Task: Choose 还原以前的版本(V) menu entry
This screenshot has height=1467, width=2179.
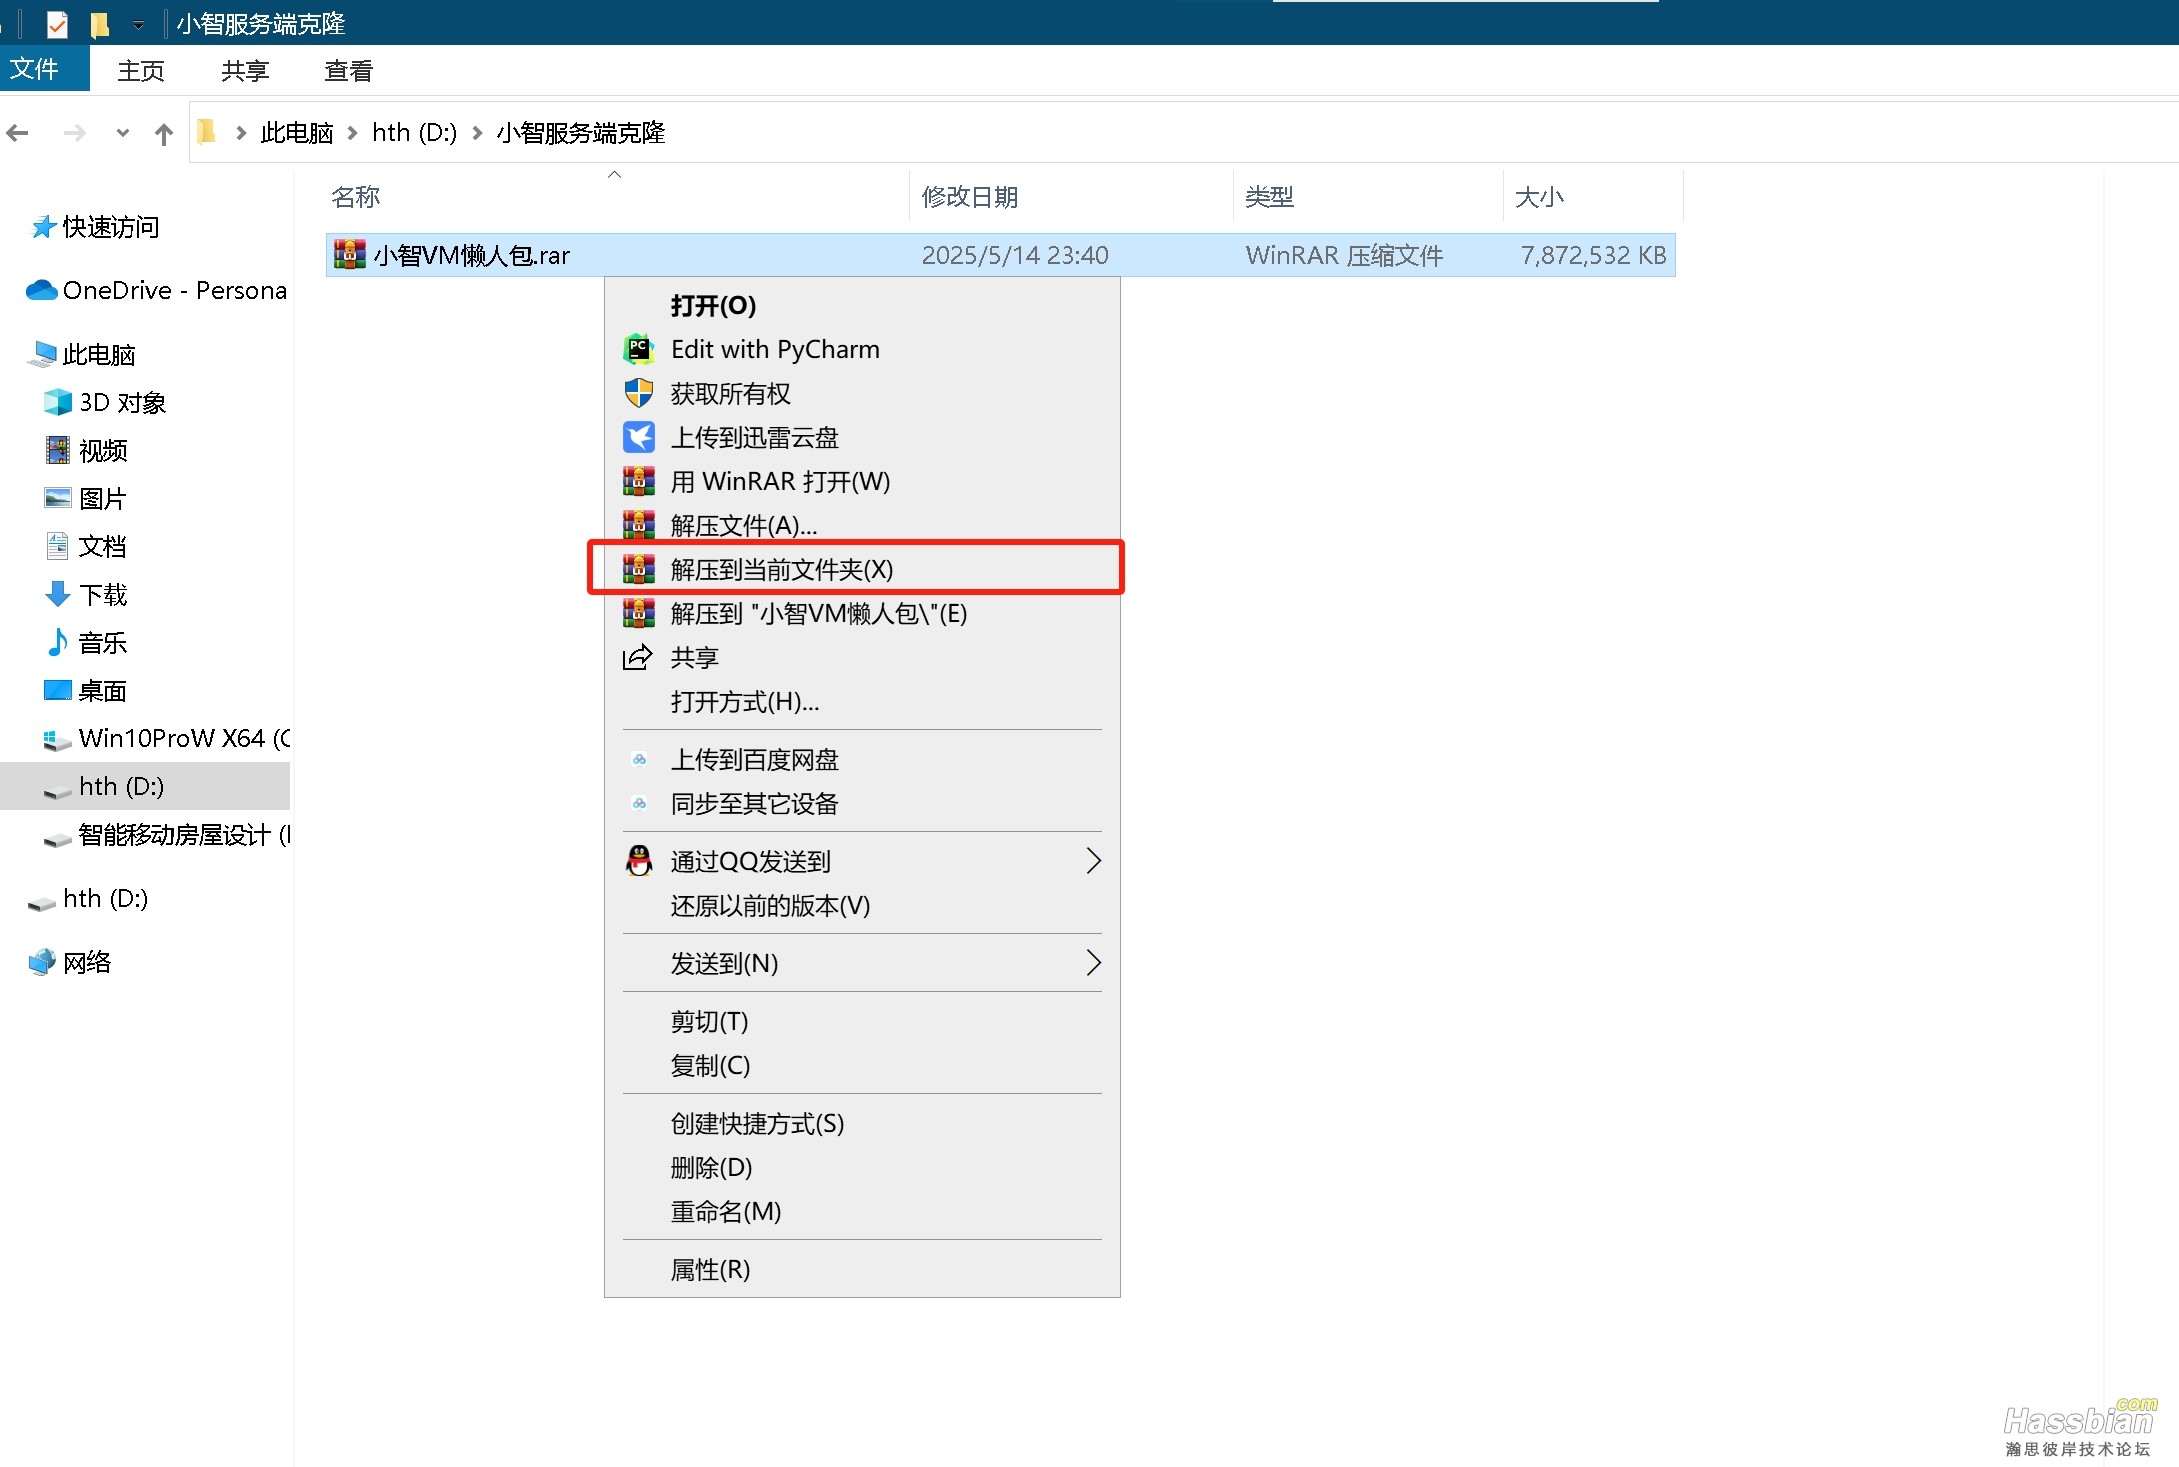Action: (862, 905)
